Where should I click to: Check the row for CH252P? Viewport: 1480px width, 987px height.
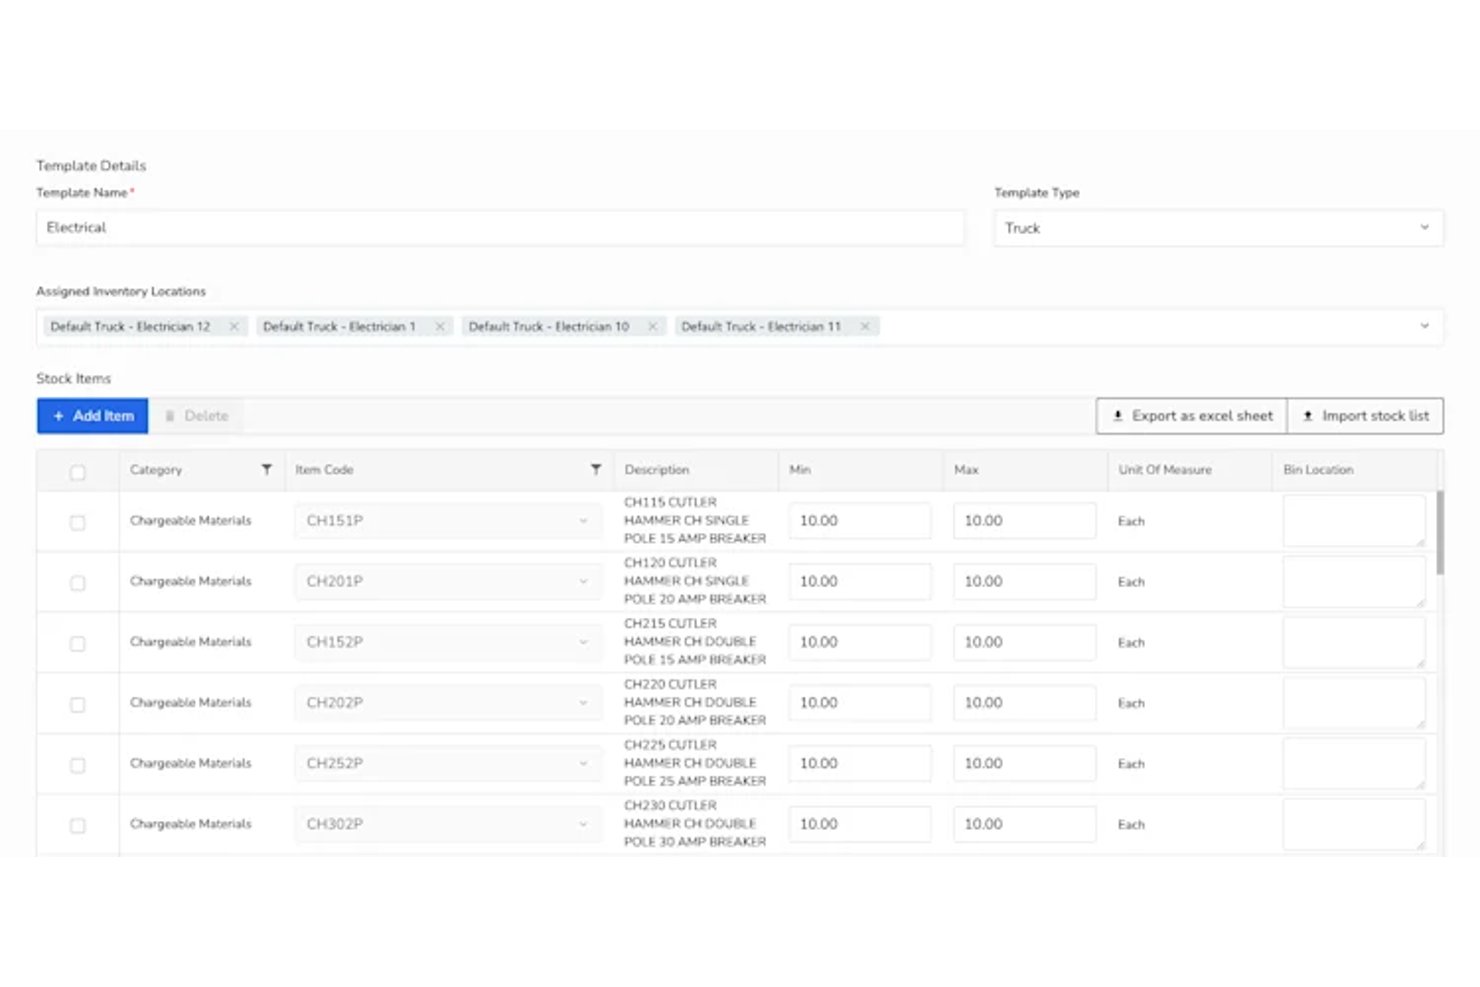[x=78, y=765]
